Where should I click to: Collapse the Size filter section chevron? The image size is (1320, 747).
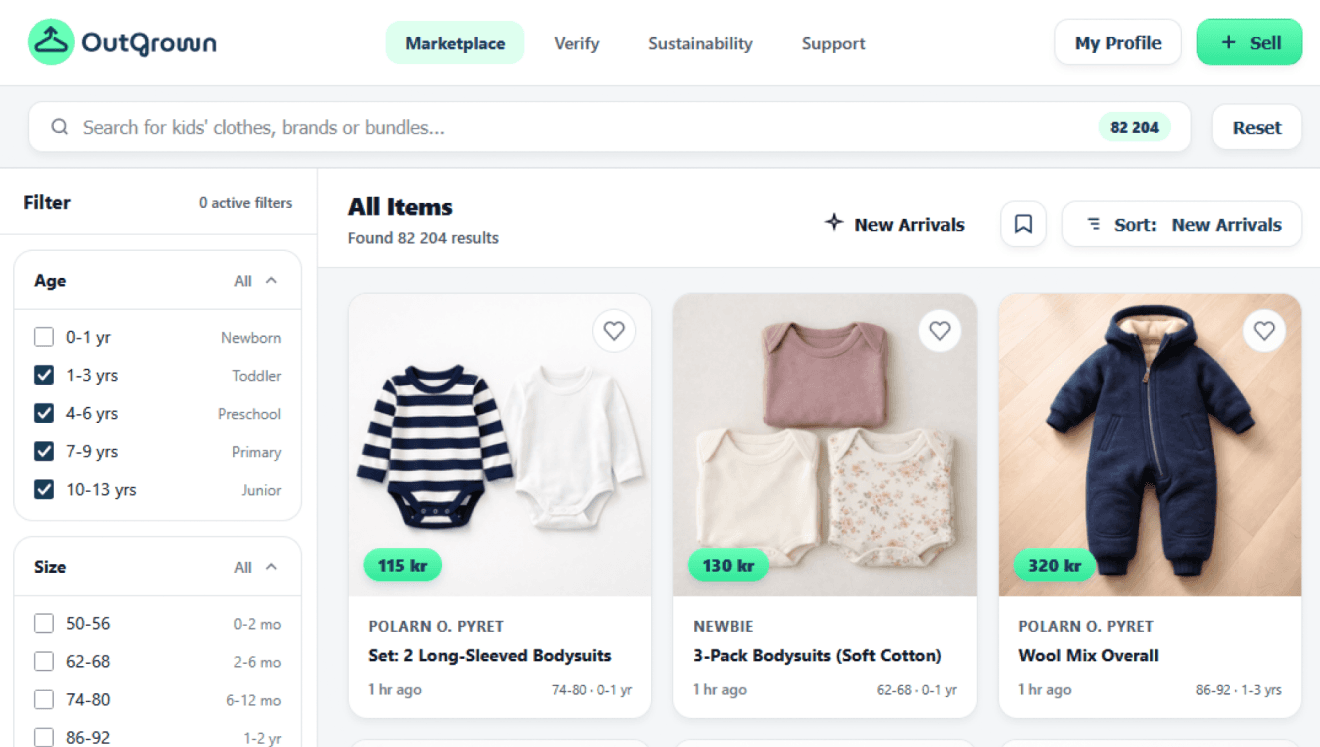pos(271,567)
